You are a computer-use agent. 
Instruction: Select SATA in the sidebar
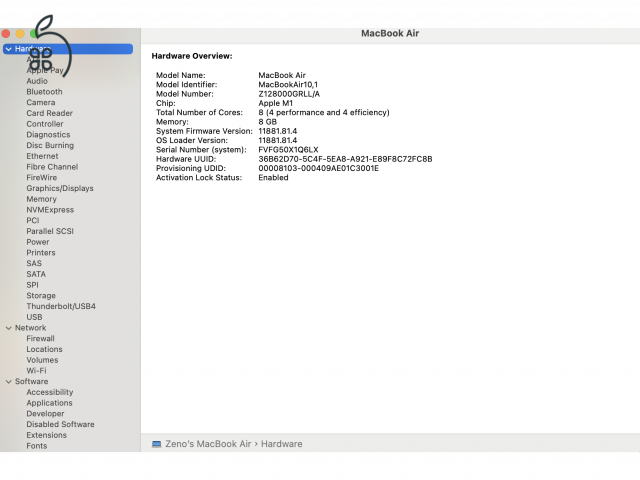coord(36,274)
